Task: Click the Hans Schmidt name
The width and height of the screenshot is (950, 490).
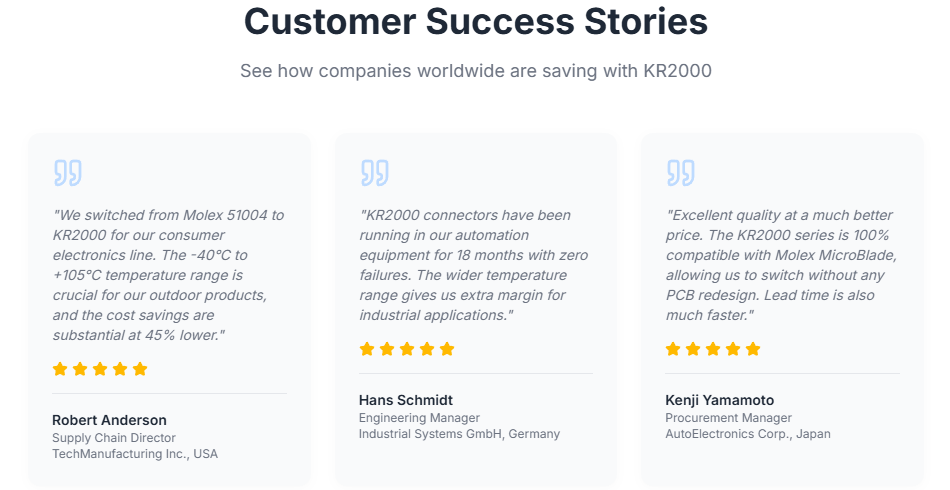Action: coord(405,400)
